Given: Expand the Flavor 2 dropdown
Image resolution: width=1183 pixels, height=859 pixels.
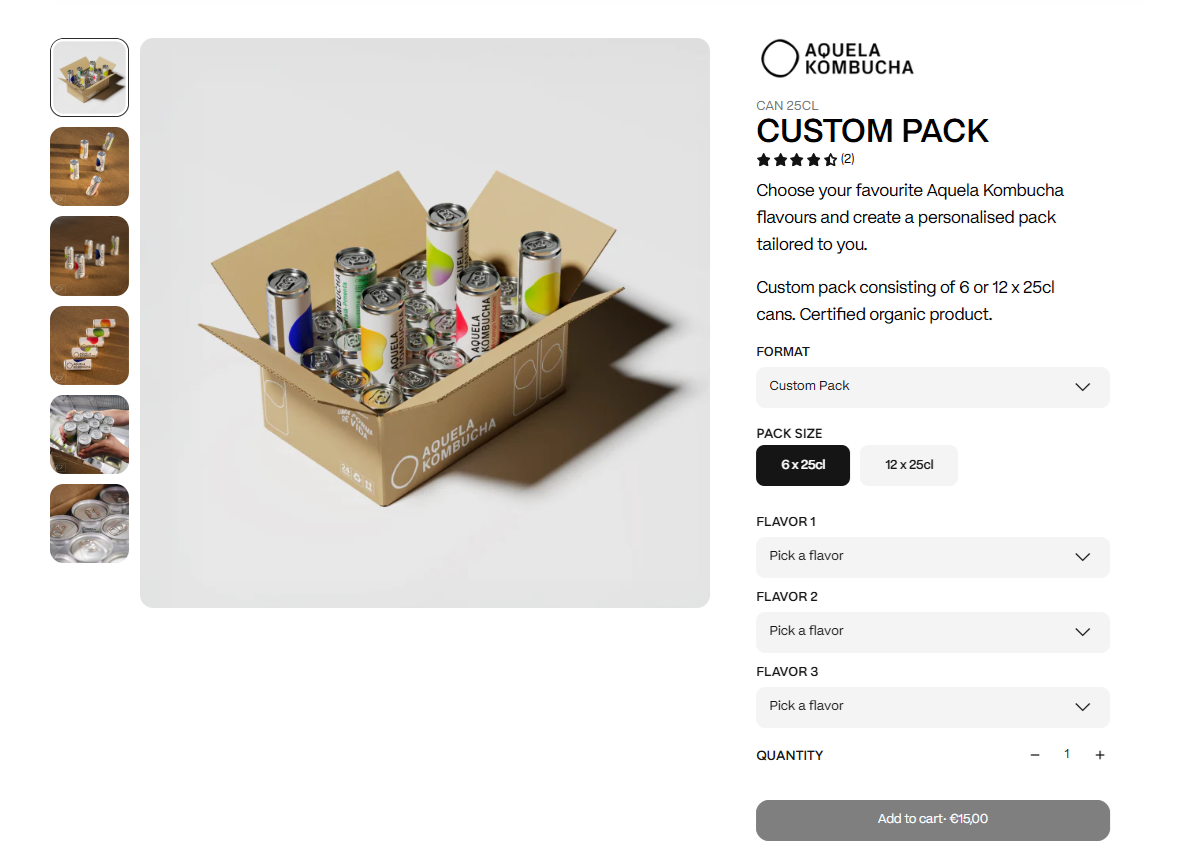Looking at the screenshot, I should pyautogui.click(x=933, y=632).
